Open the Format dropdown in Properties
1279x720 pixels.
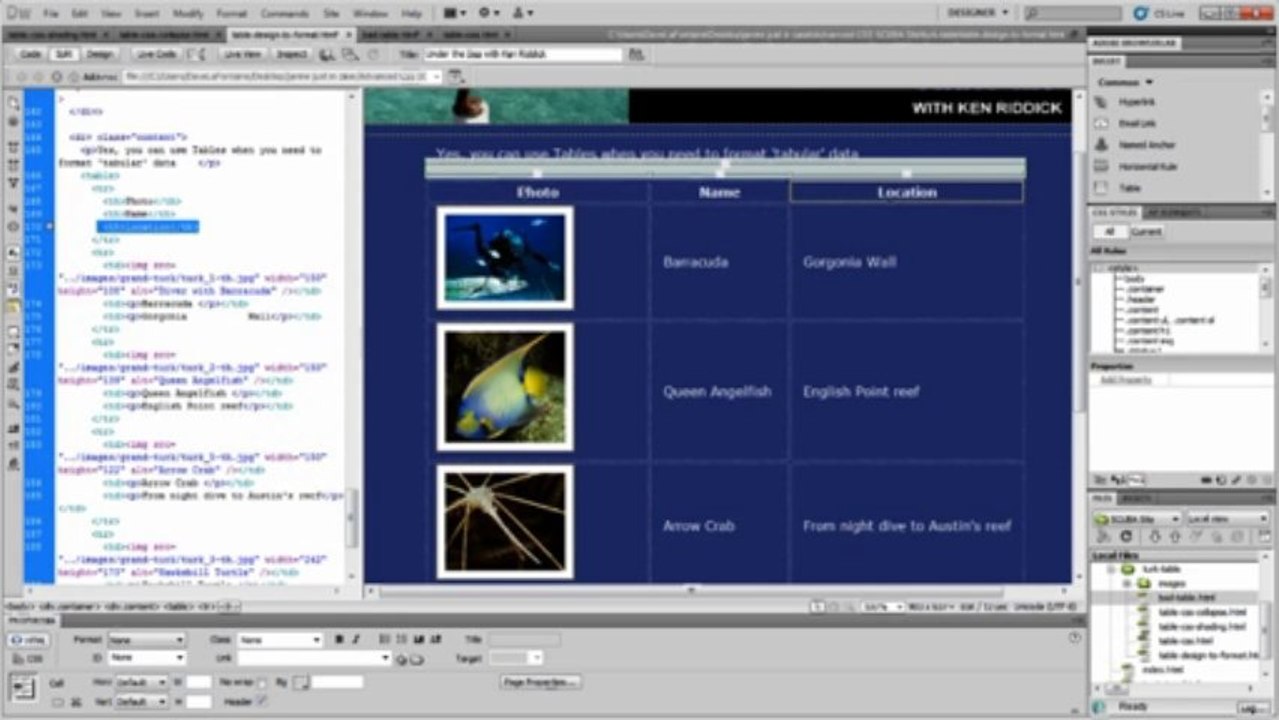click(146, 640)
